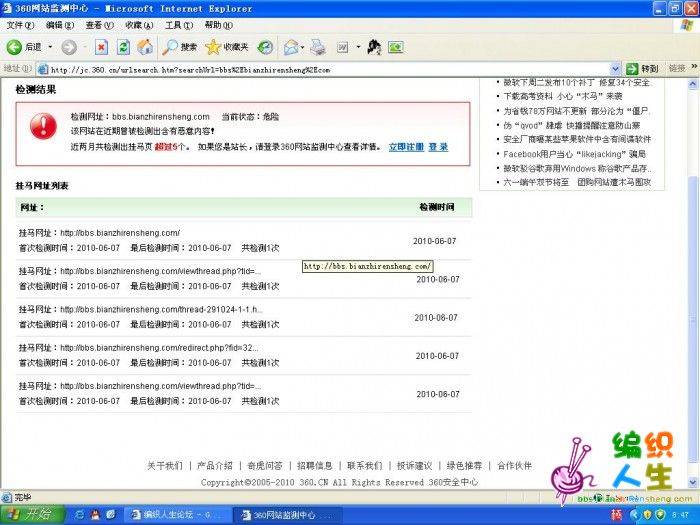Refresh the page with green arrows icon
700x525 pixels.
pyautogui.click(x=123, y=47)
